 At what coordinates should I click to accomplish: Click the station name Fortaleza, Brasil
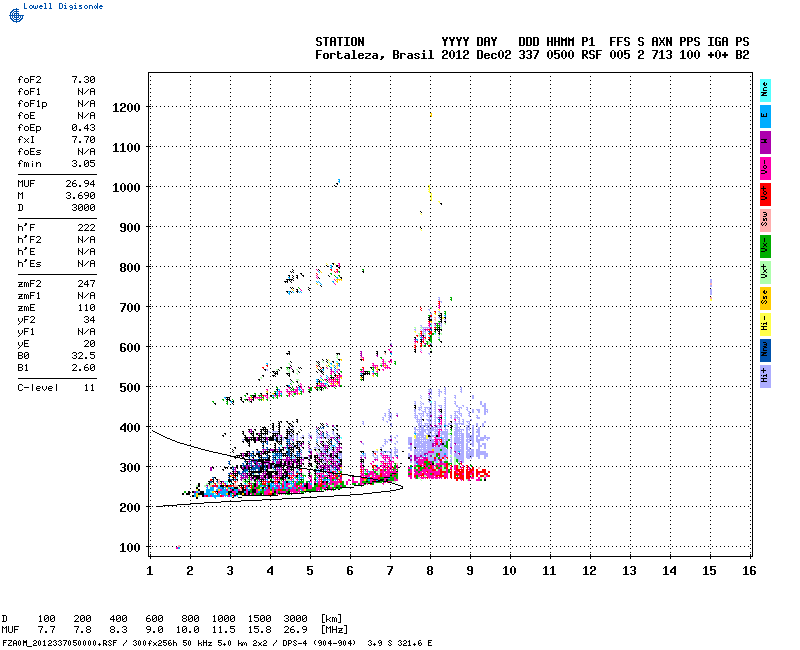pos(374,55)
